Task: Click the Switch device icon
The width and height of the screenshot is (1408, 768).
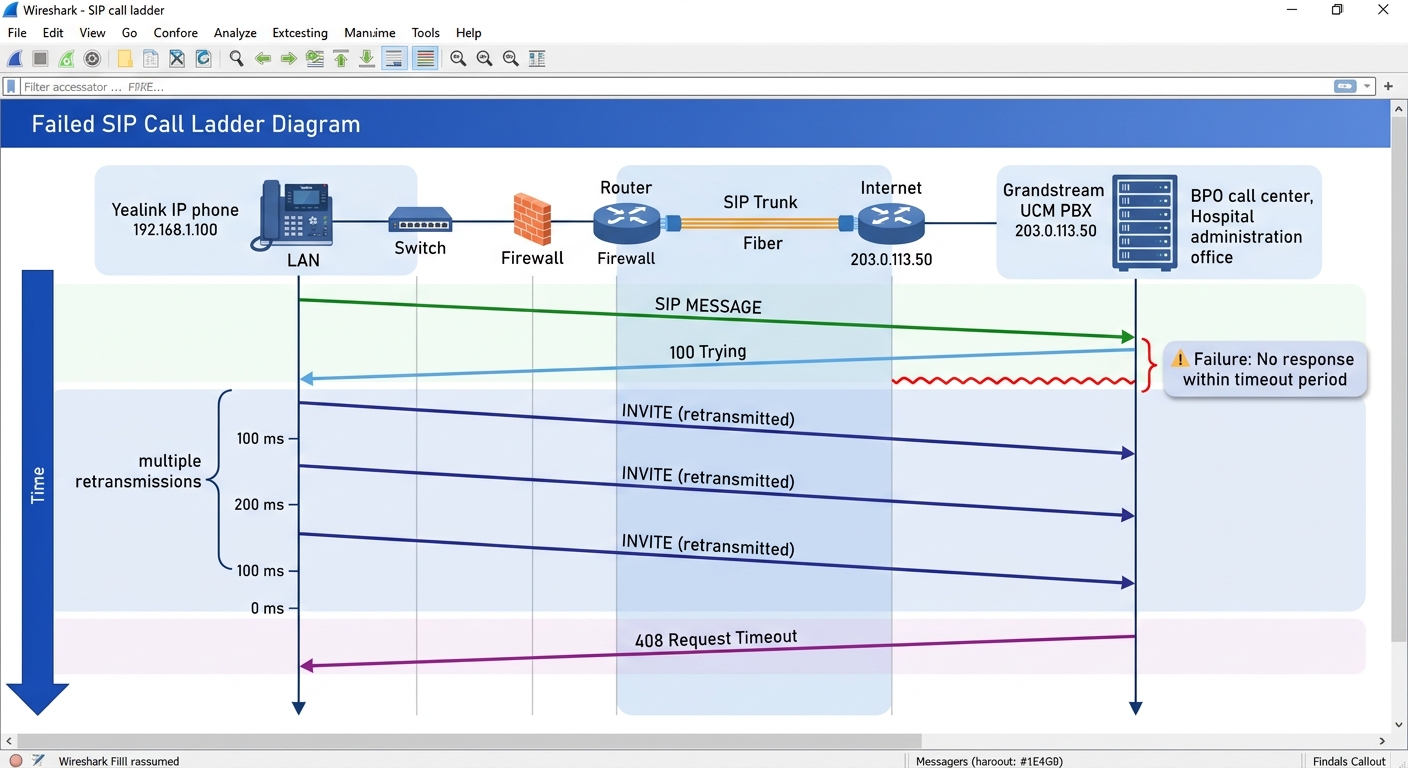Action: [x=420, y=220]
